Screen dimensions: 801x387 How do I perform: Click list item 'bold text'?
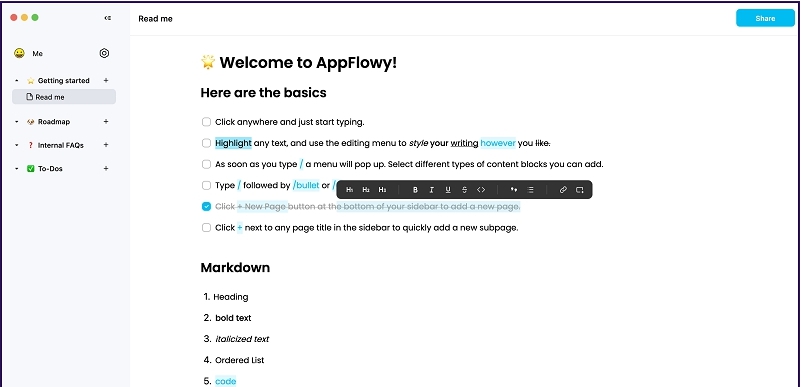click(x=233, y=318)
